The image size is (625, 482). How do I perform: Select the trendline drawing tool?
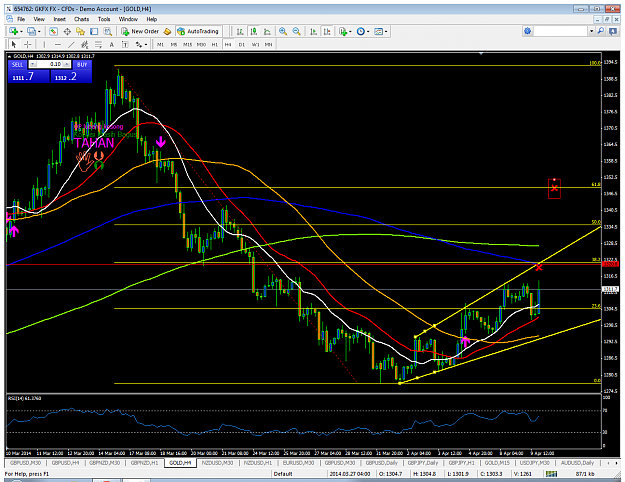click(x=71, y=44)
